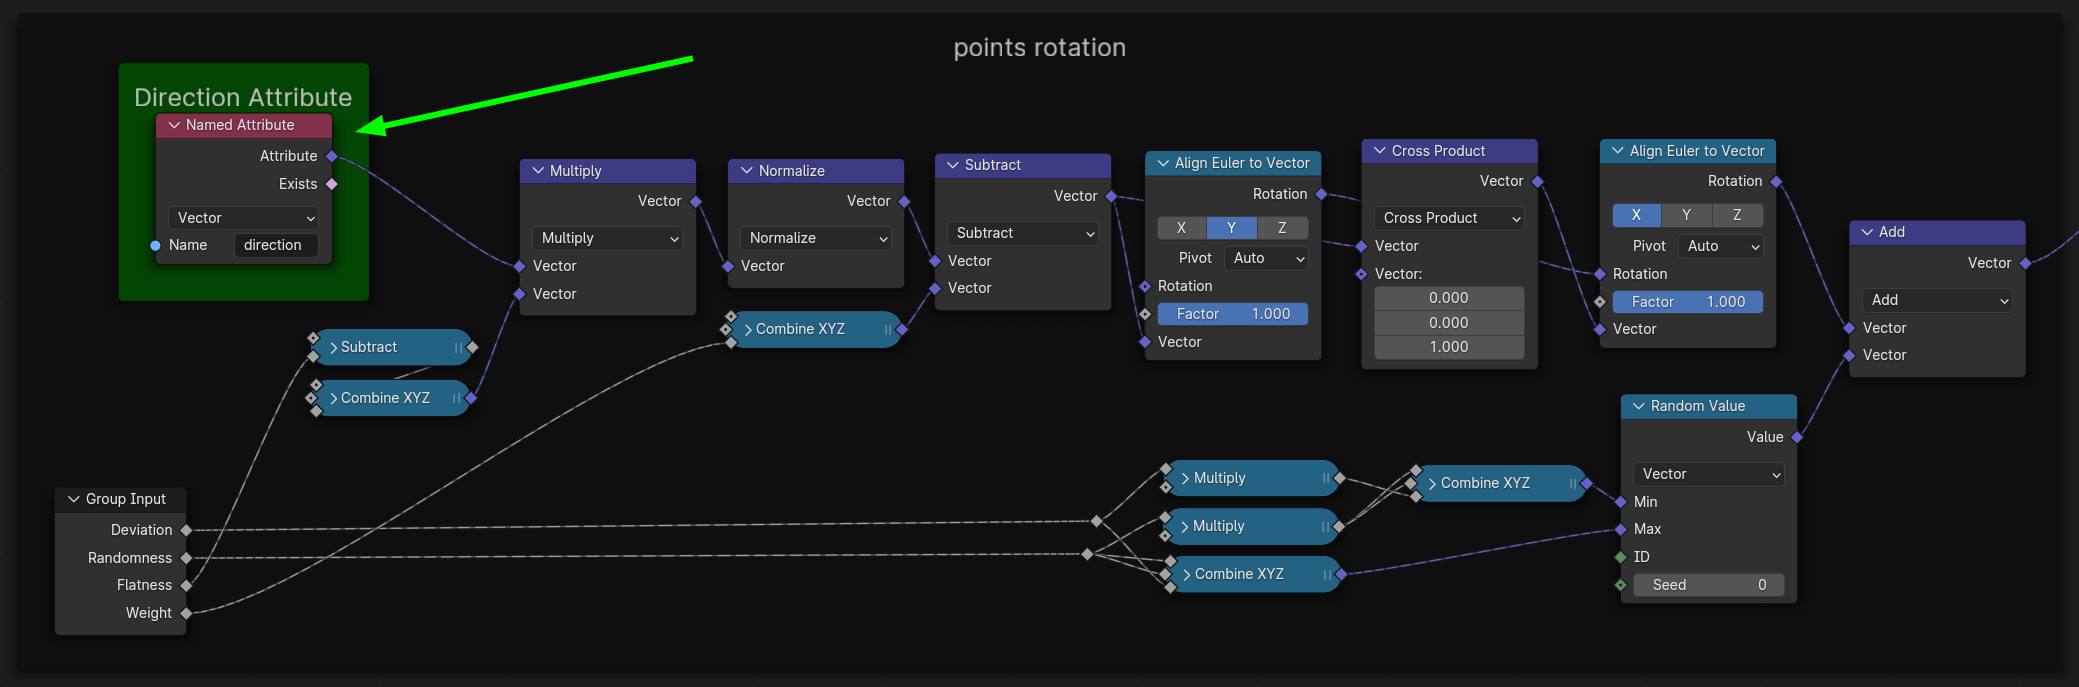2079x687 pixels.
Task: Click Group Input Randomness output socket
Action: 186,558
